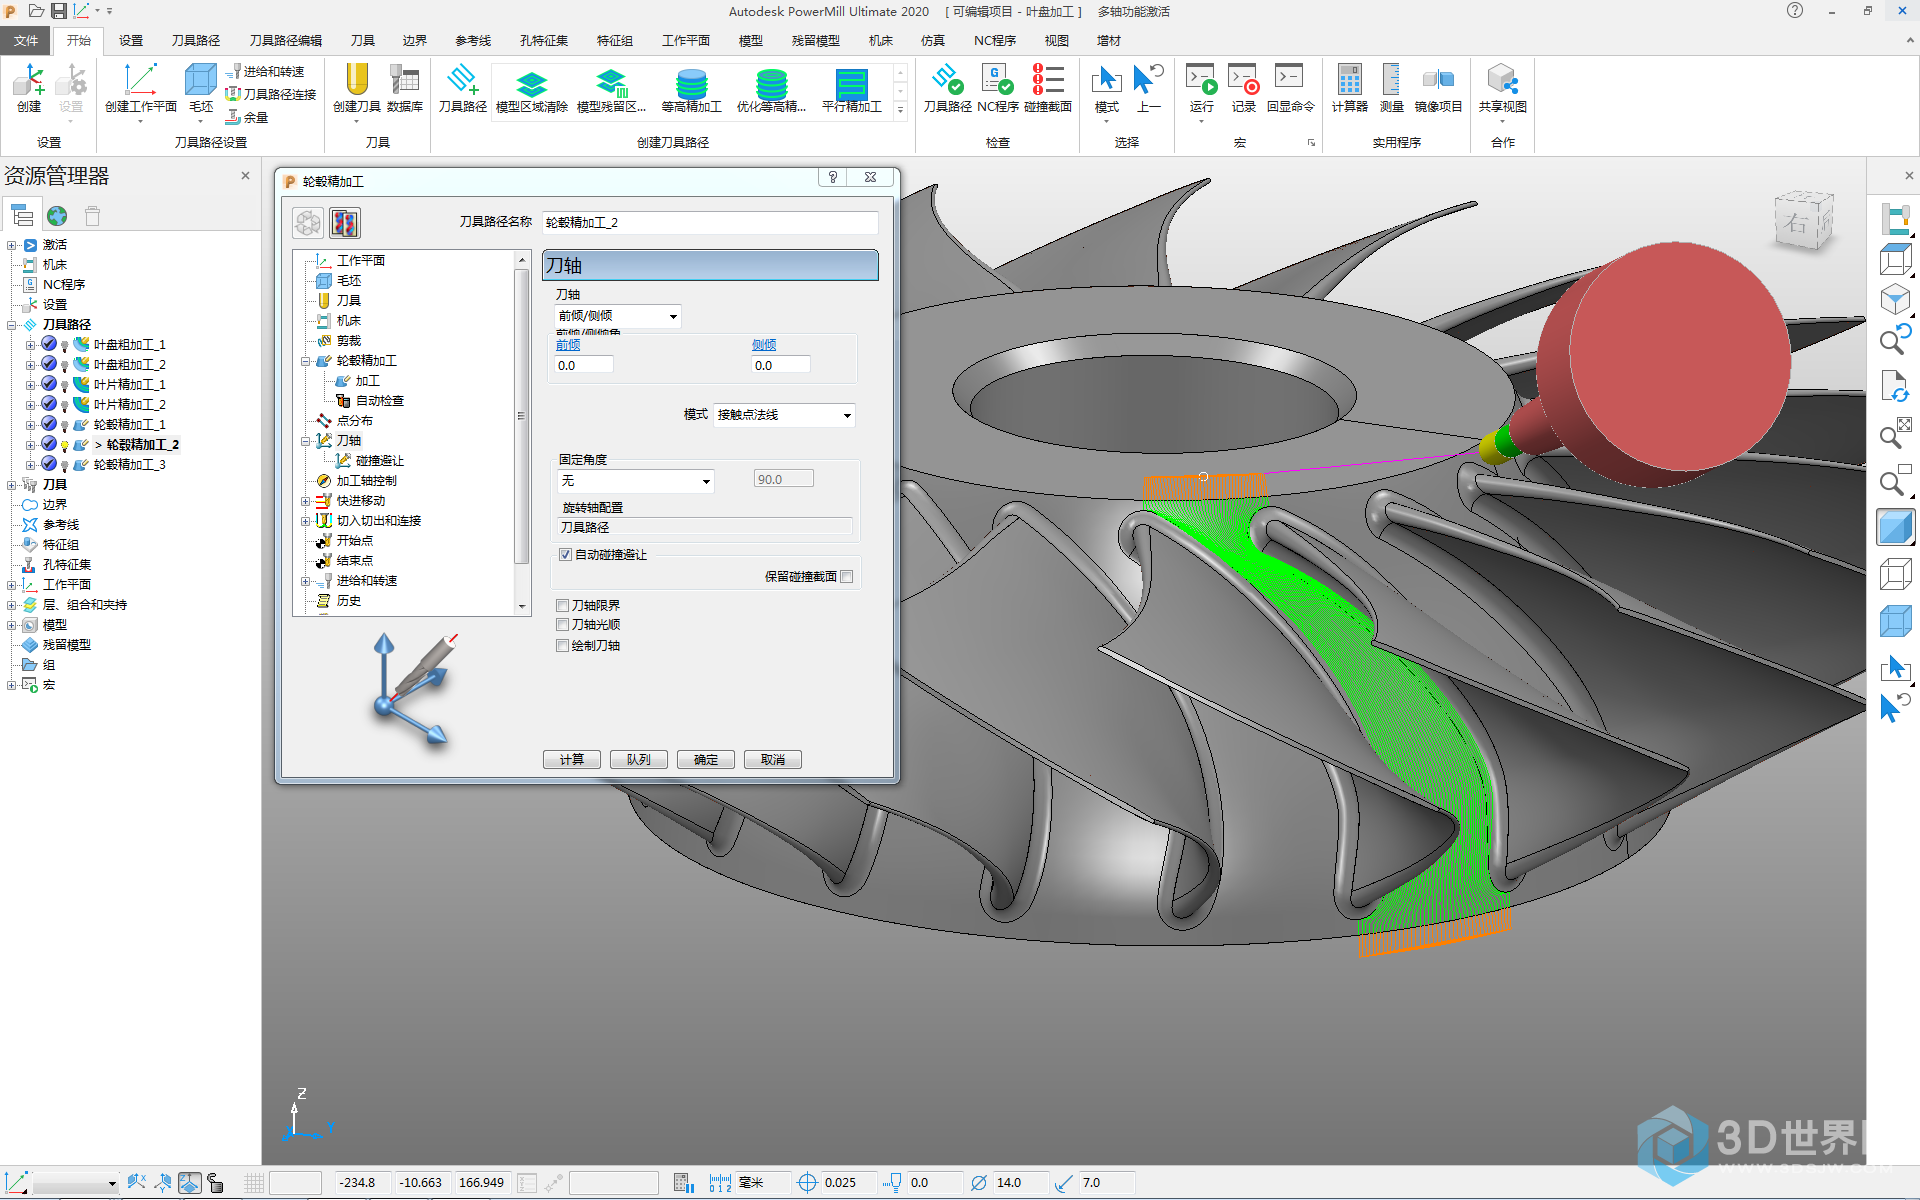The width and height of the screenshot is (1920, 1200).
Task: Select 等高精加工 strategy icon
Action: pyautogui.click(x=691, y=90)
